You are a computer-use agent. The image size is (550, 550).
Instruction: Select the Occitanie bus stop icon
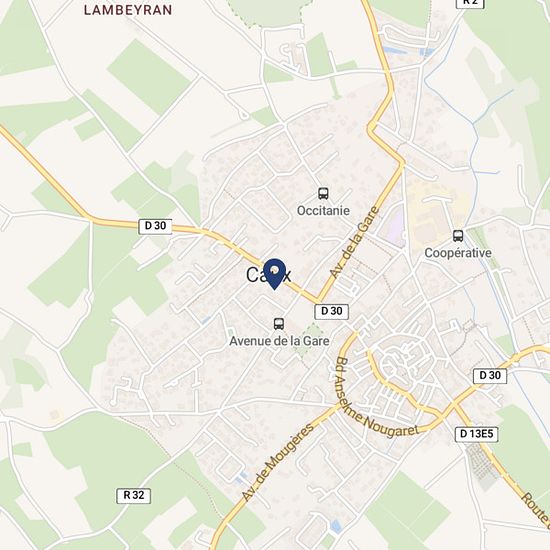pos(323,193)
